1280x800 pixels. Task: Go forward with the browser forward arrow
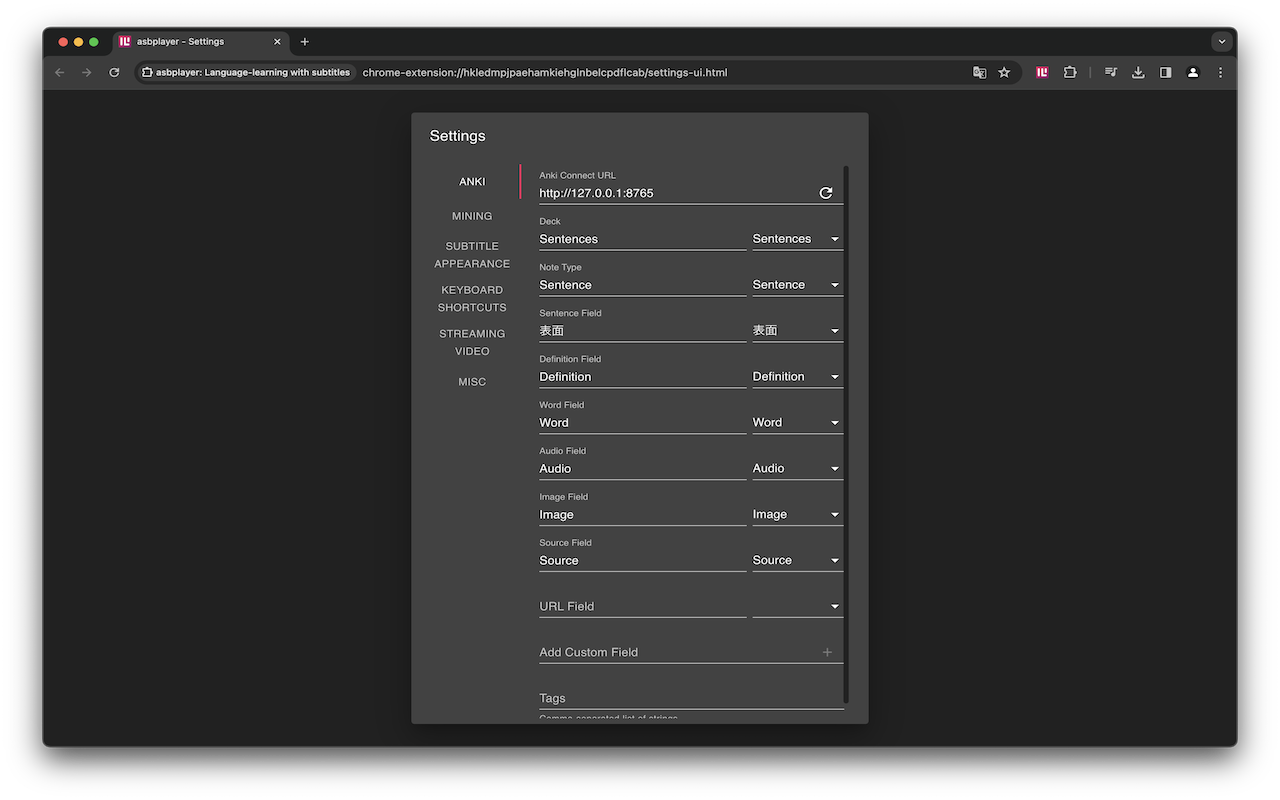(87, 72)
